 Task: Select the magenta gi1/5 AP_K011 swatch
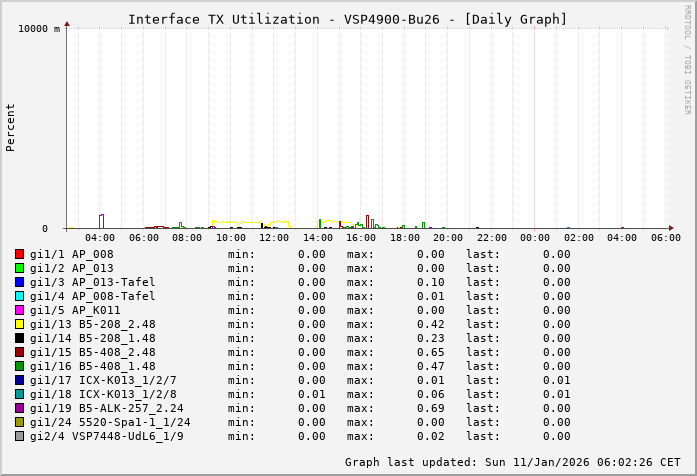pyautogui.click(x=19, y=310)
